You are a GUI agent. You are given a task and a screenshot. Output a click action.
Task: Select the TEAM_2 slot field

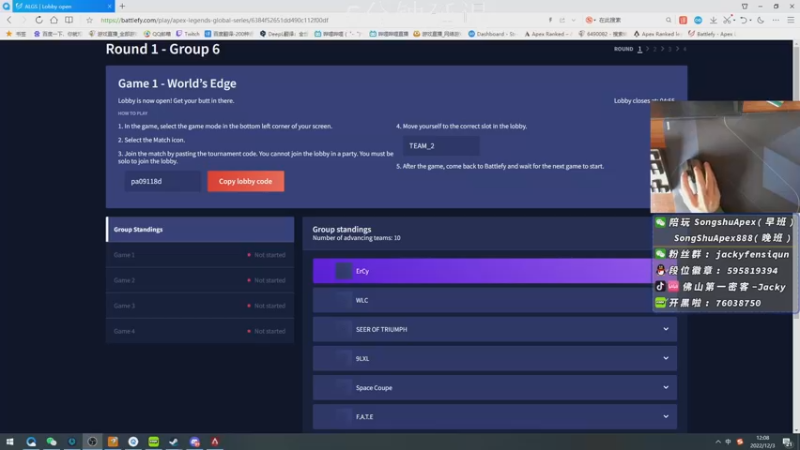tap(441, 146)
